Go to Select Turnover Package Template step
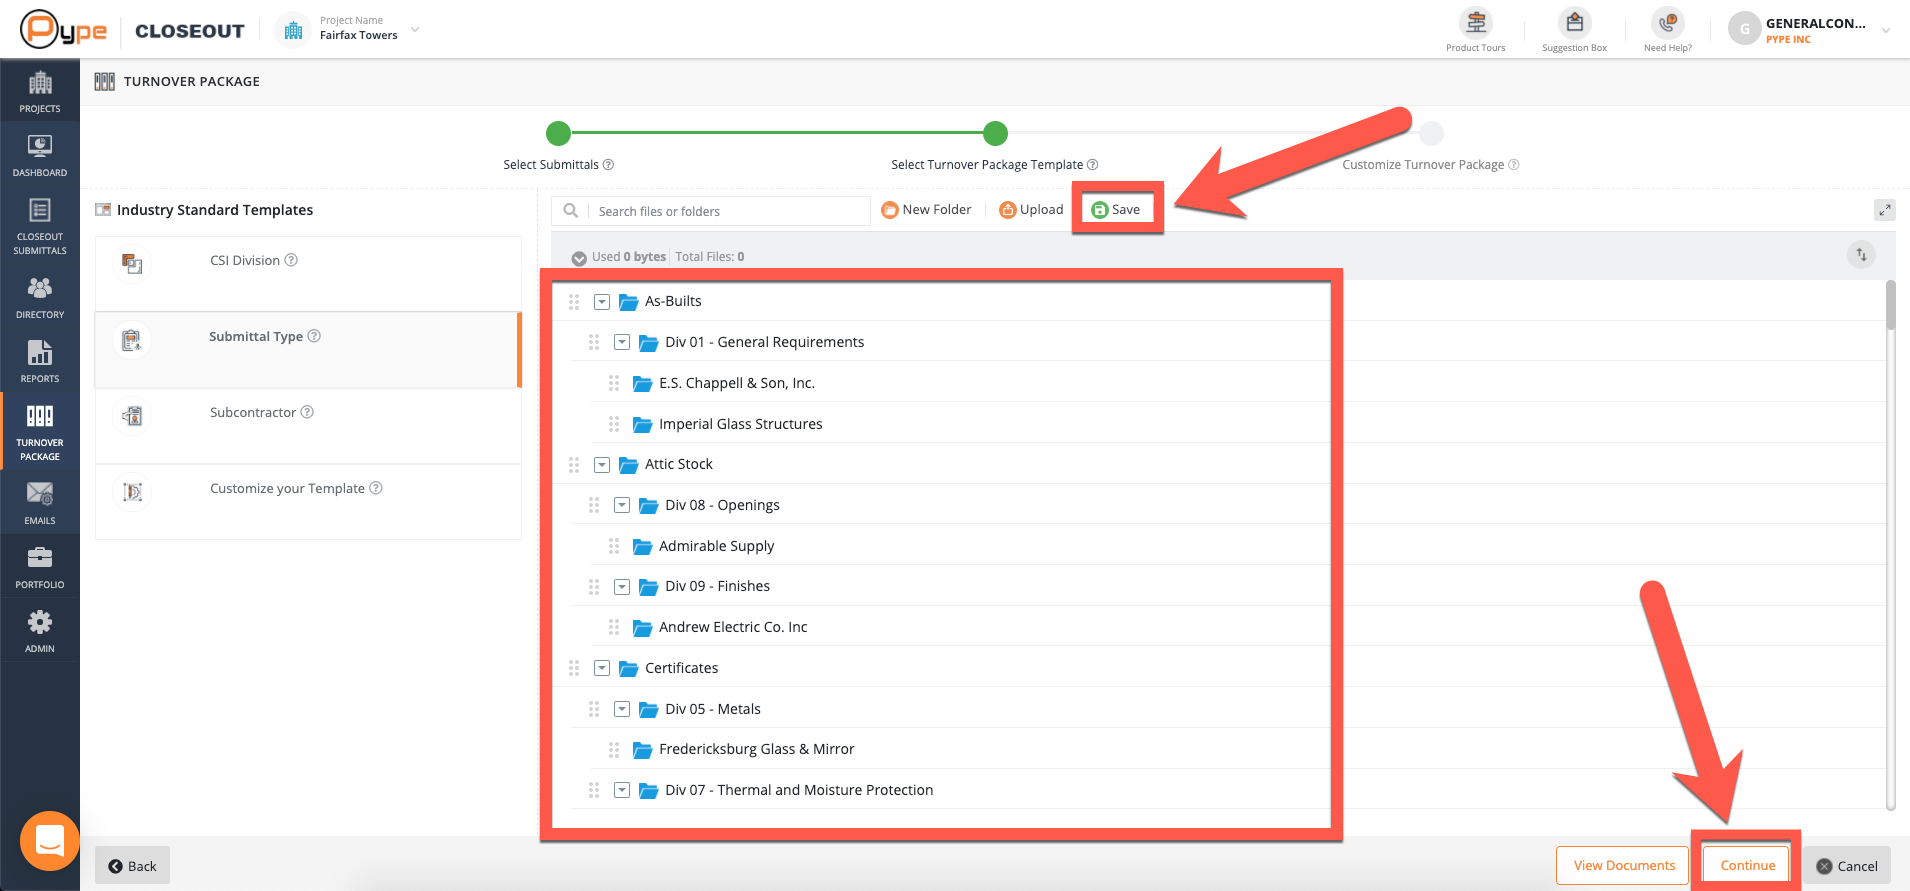The height and width of the screenshot is (891, 1910). point(995,133)
